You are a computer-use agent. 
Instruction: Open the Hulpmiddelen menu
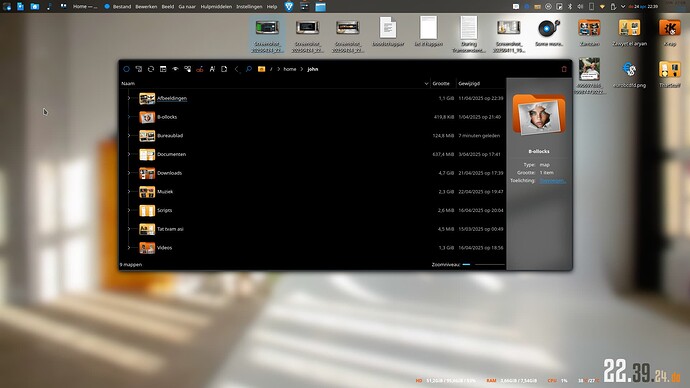point(216,7)
